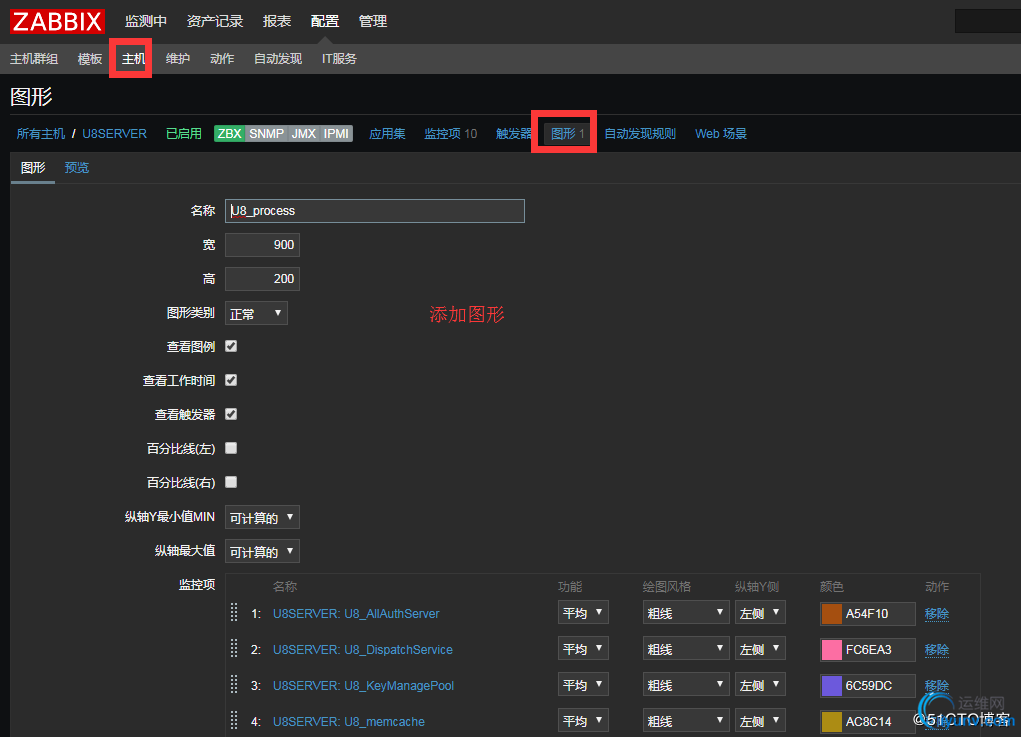
Task: Grab drag handle of U8_AllAuthServer row
Action: coord(234,613)
